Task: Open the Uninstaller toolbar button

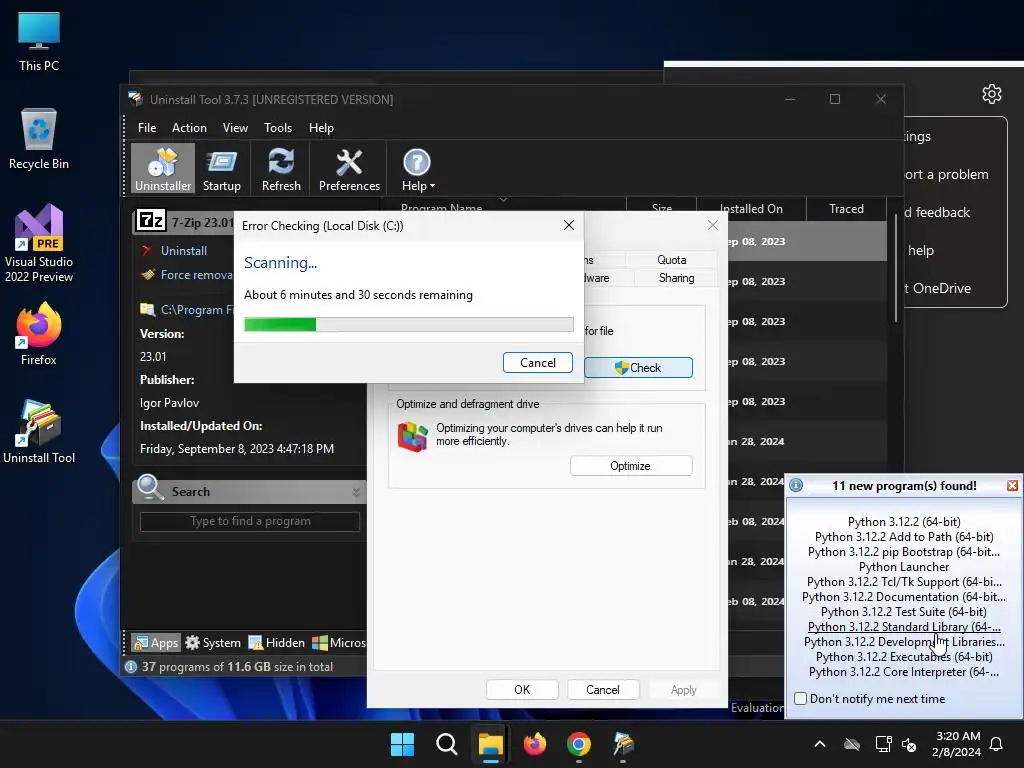Action: pos(163,169)
